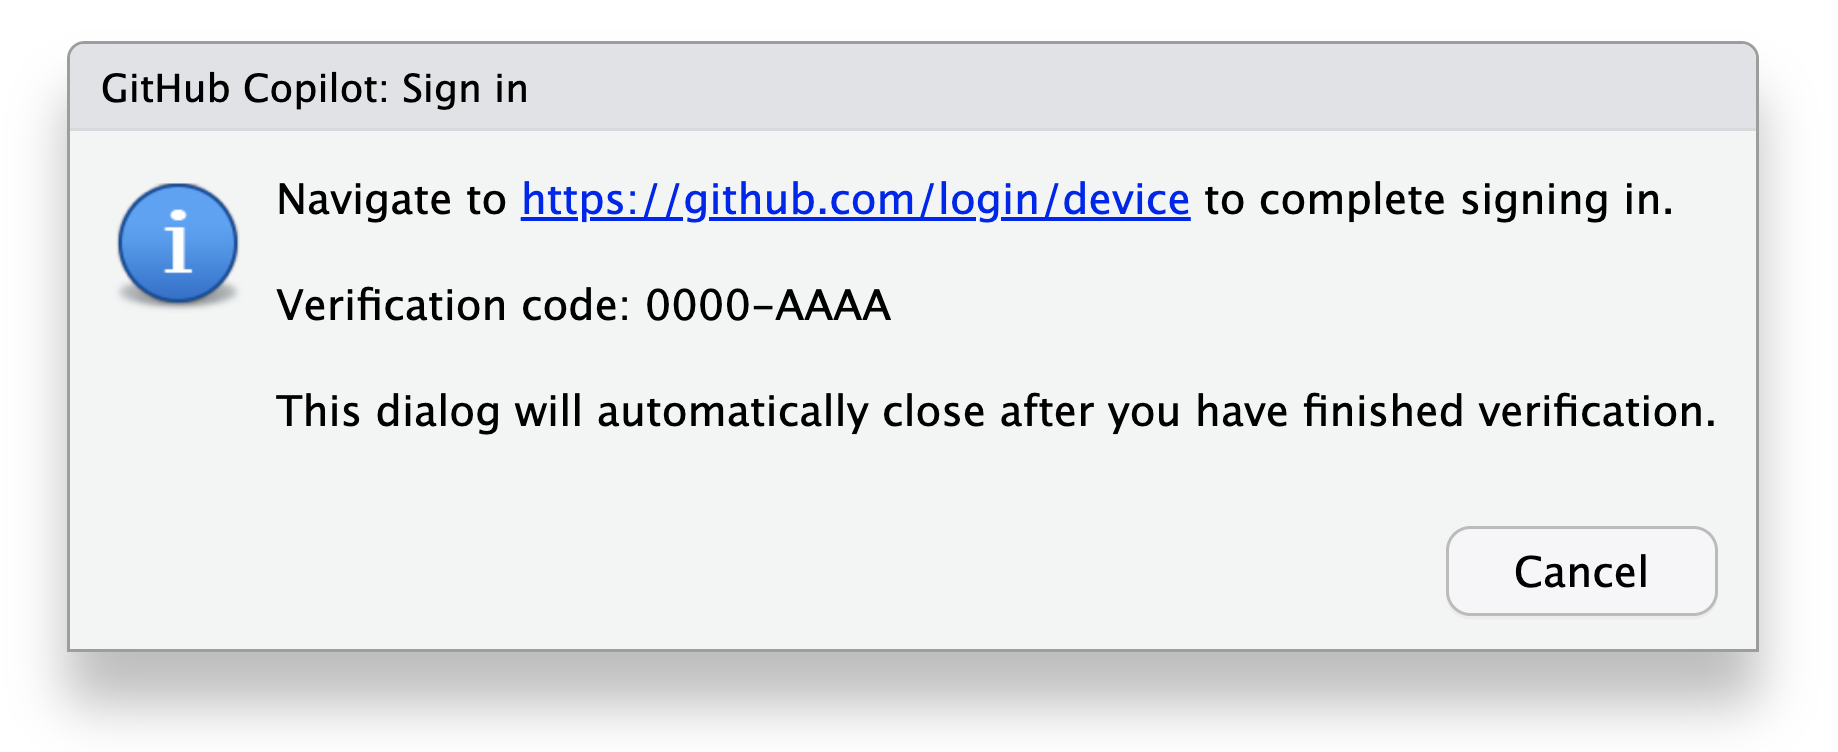Click the empty area left of the Cancel button
This screenshot has height=752, width=1838.
pyautogui.click(x=900, y=572)
